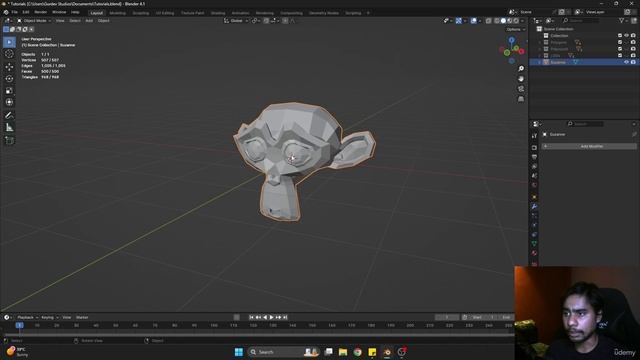
Task: Open the Object Mode dropdown
Action: [x=34, y=21]
